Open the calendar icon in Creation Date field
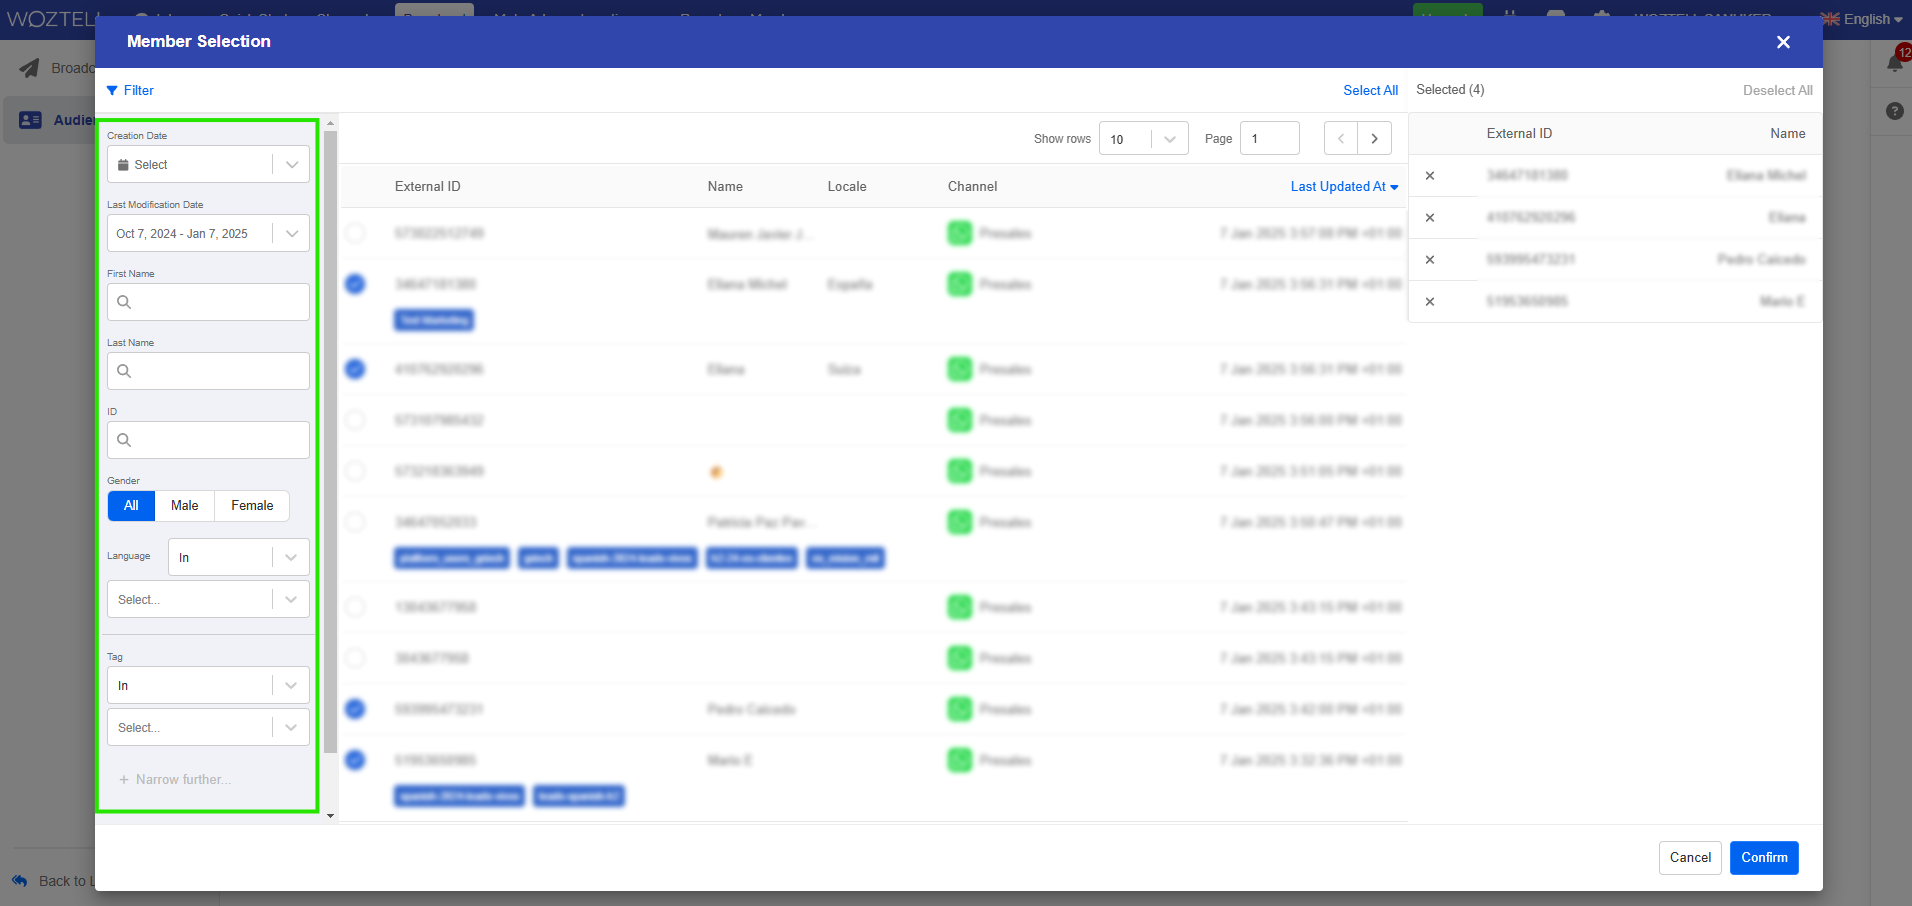This screenshot has height=906, width=1912. (124, 164)
